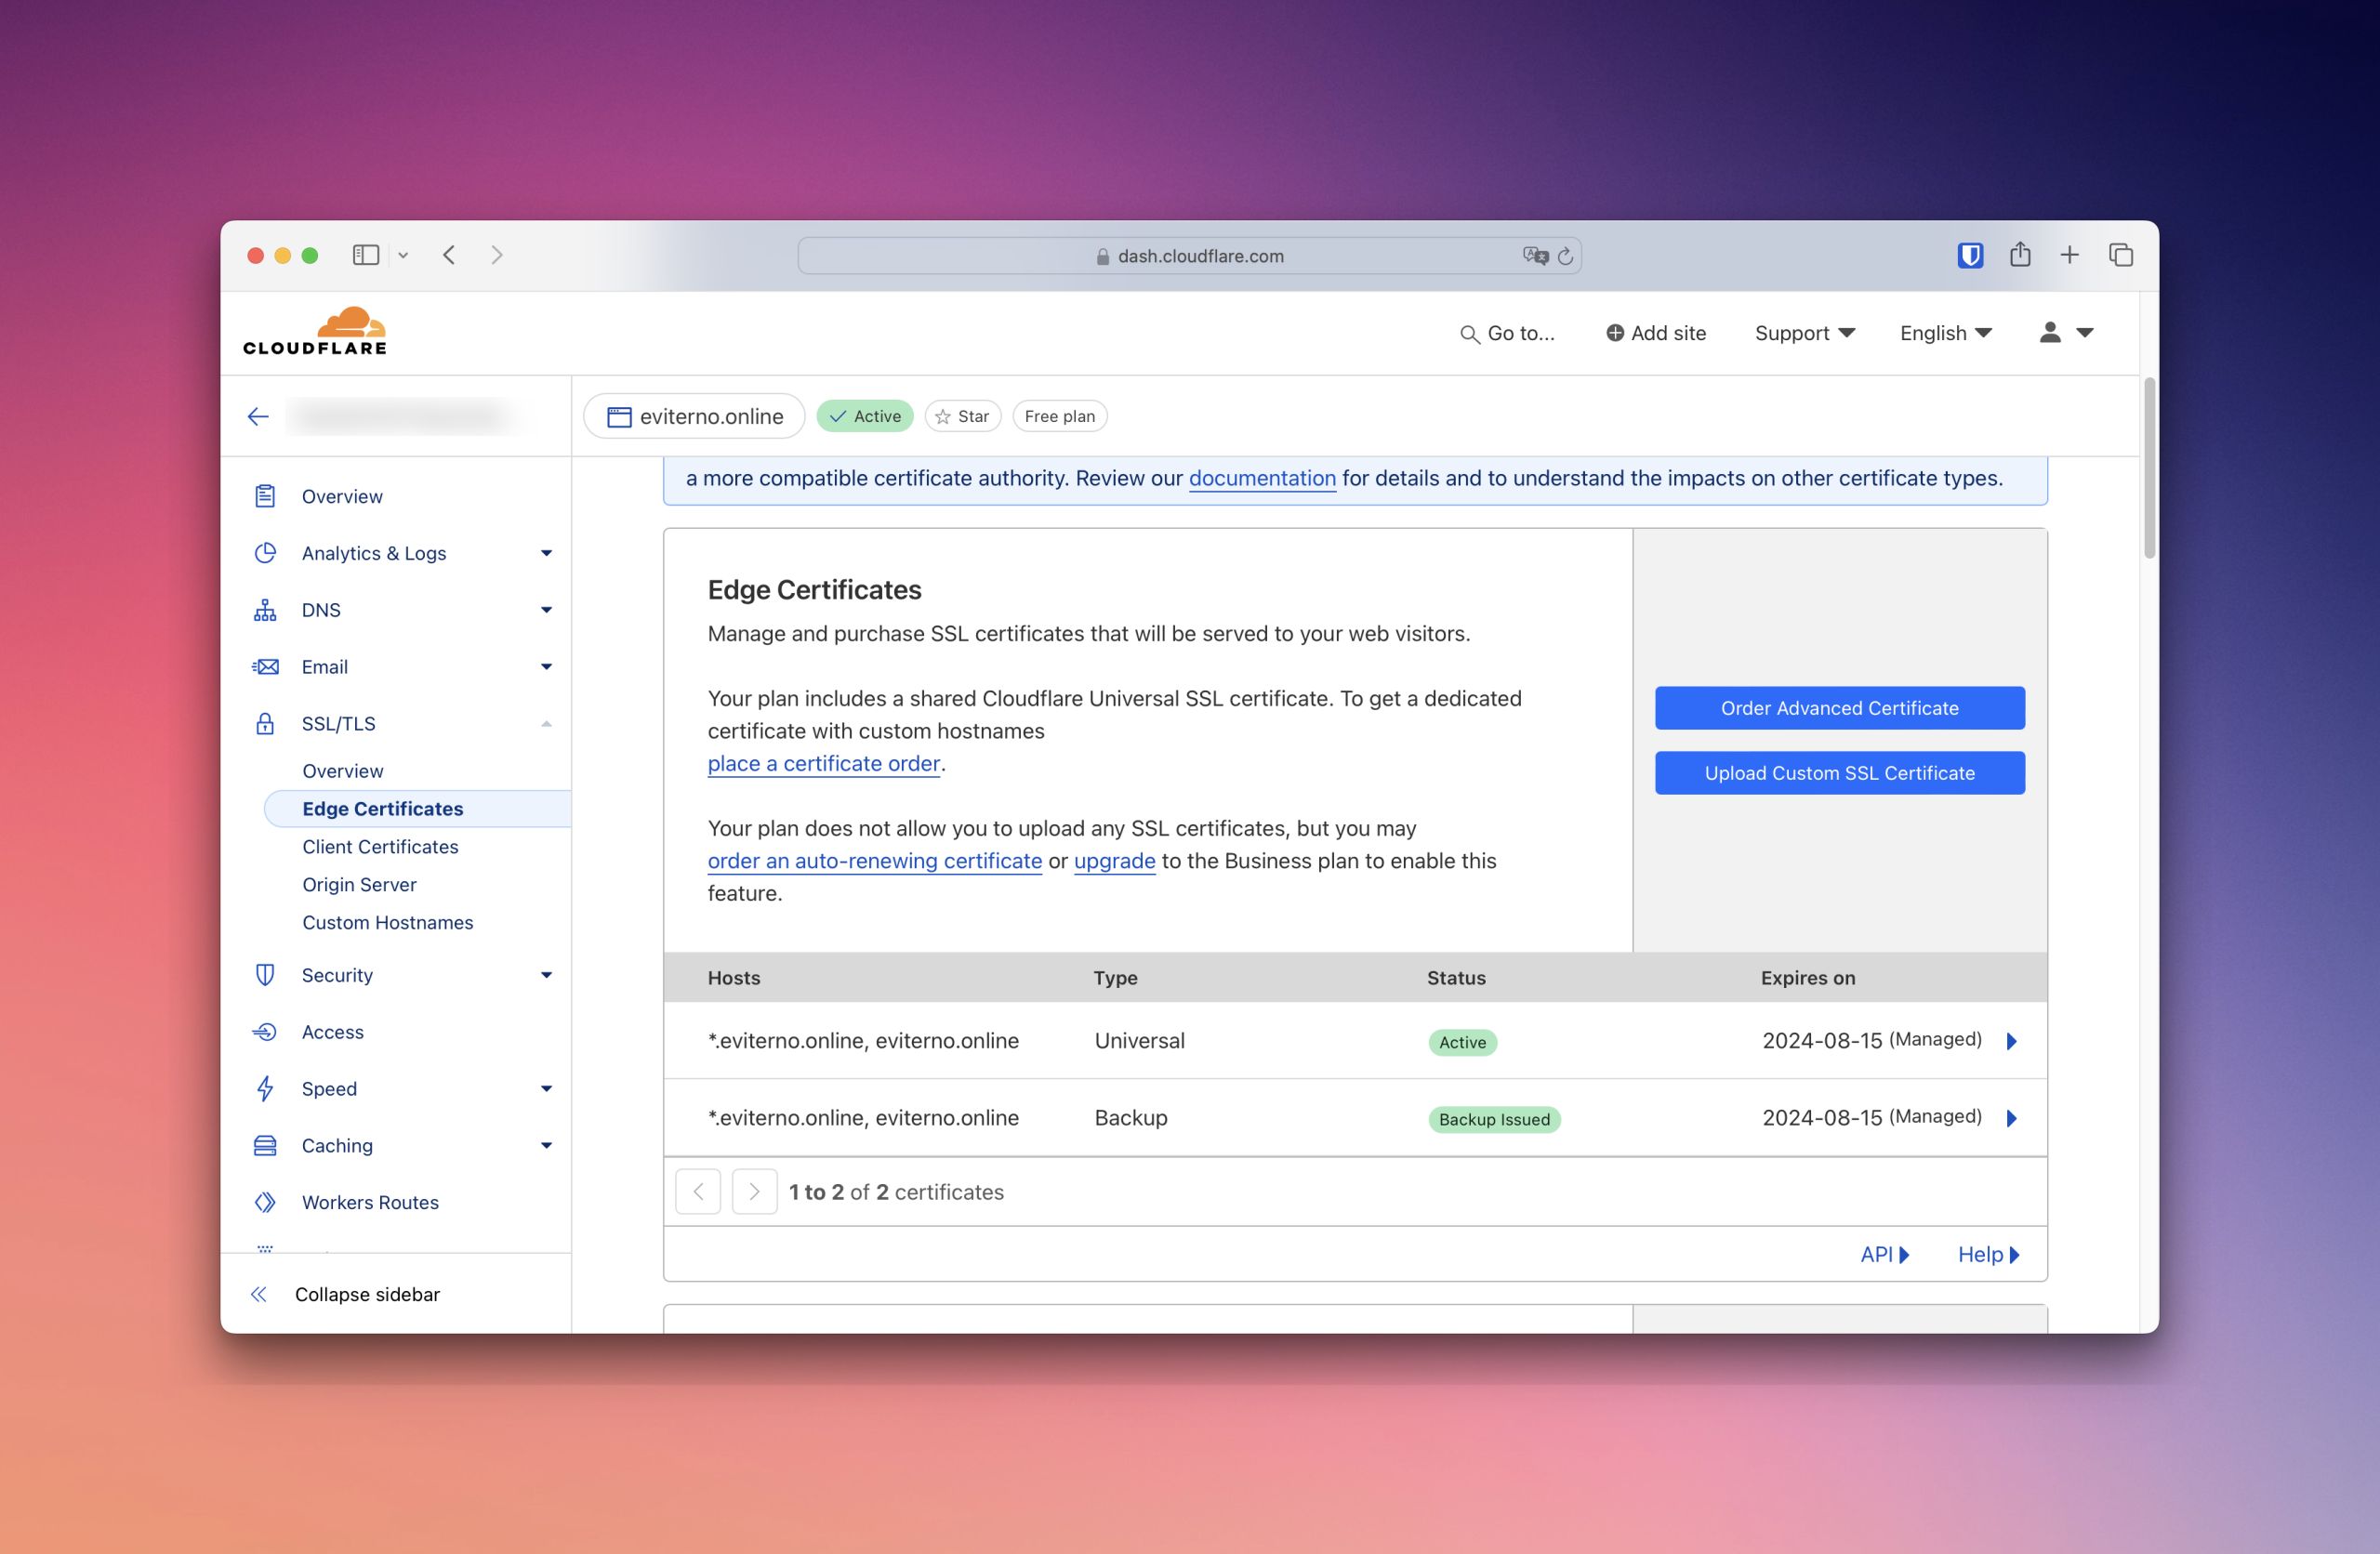Click the eviterno.online site selector

694,416
